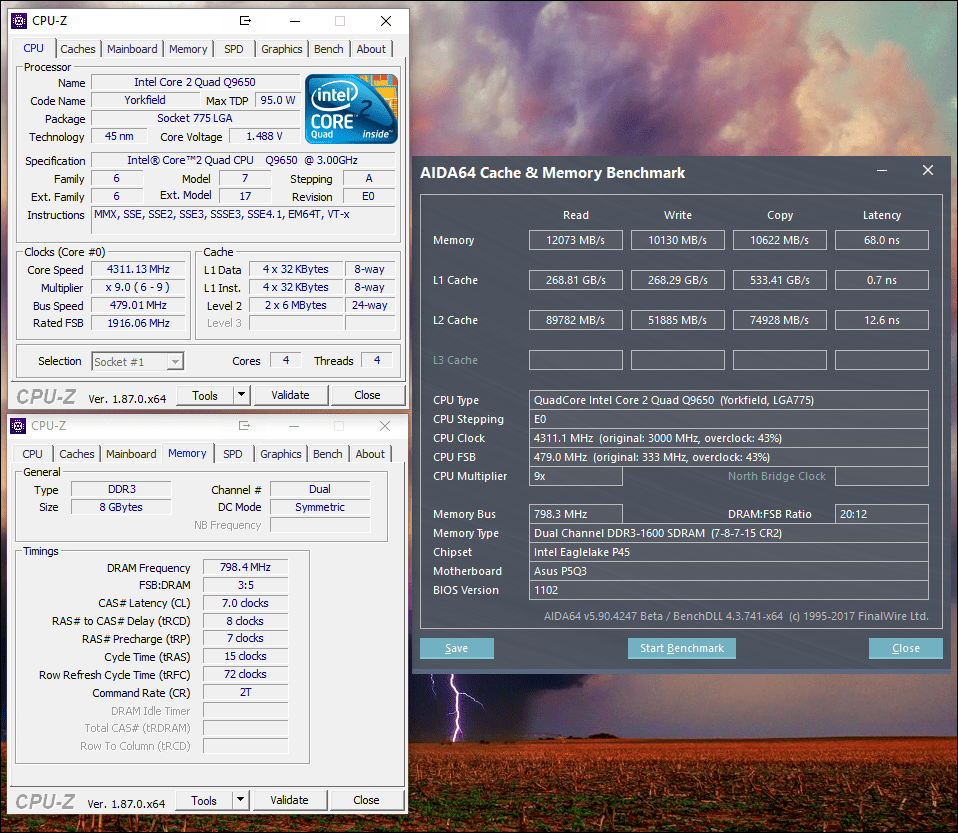Click the L2 Cache Latency 12.6 ns field

(x=882, y=320)
